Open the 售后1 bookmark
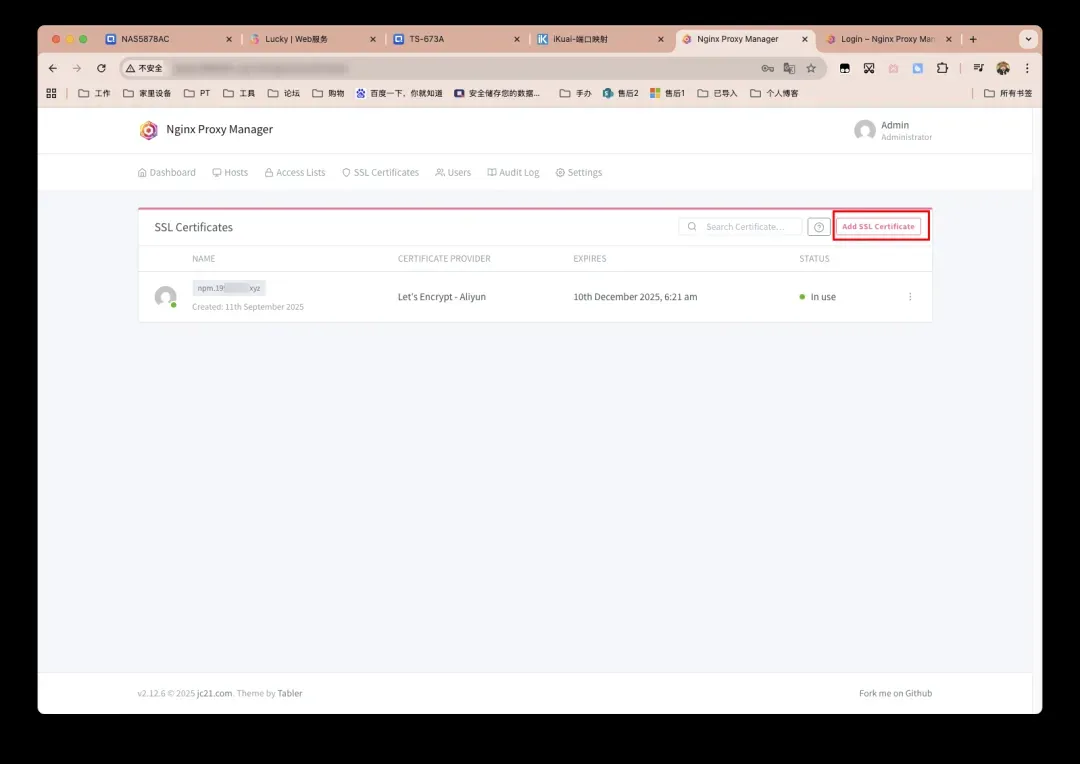This screenshot has width=1080, height=764. (x=667, y=93)
